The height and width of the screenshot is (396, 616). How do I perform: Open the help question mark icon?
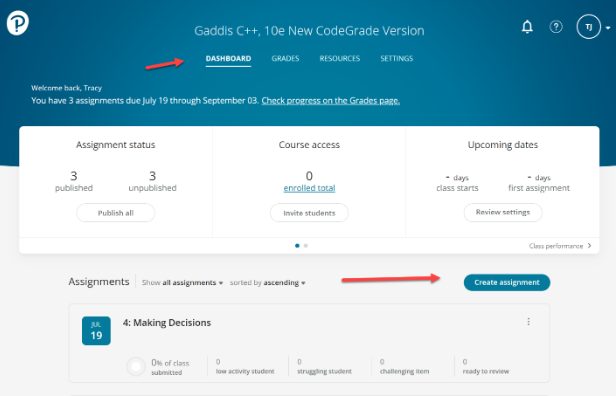556,27
